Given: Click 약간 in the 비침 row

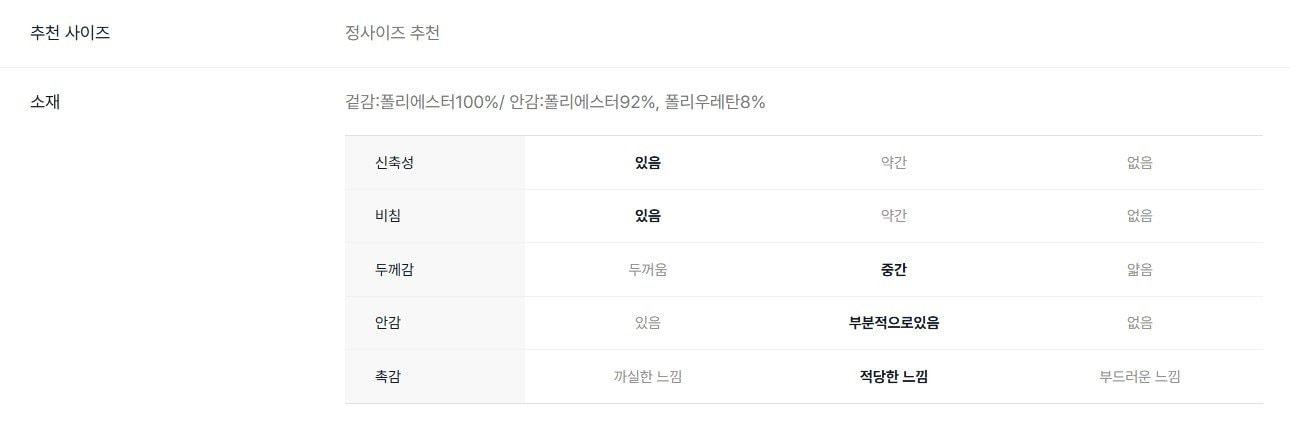Looking at the screenshot, I should pos(893,216).
